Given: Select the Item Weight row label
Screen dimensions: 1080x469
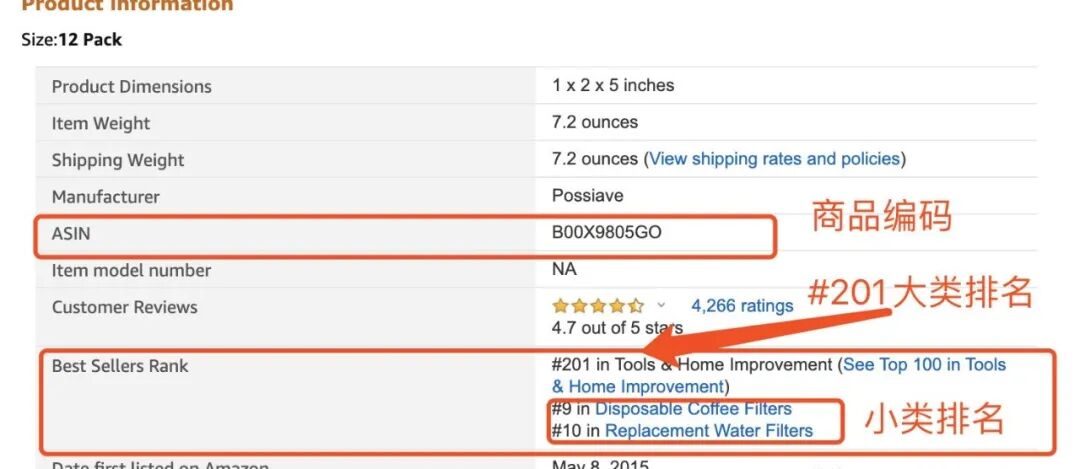Looking at the screenshot, I should (x=100, y=123).
